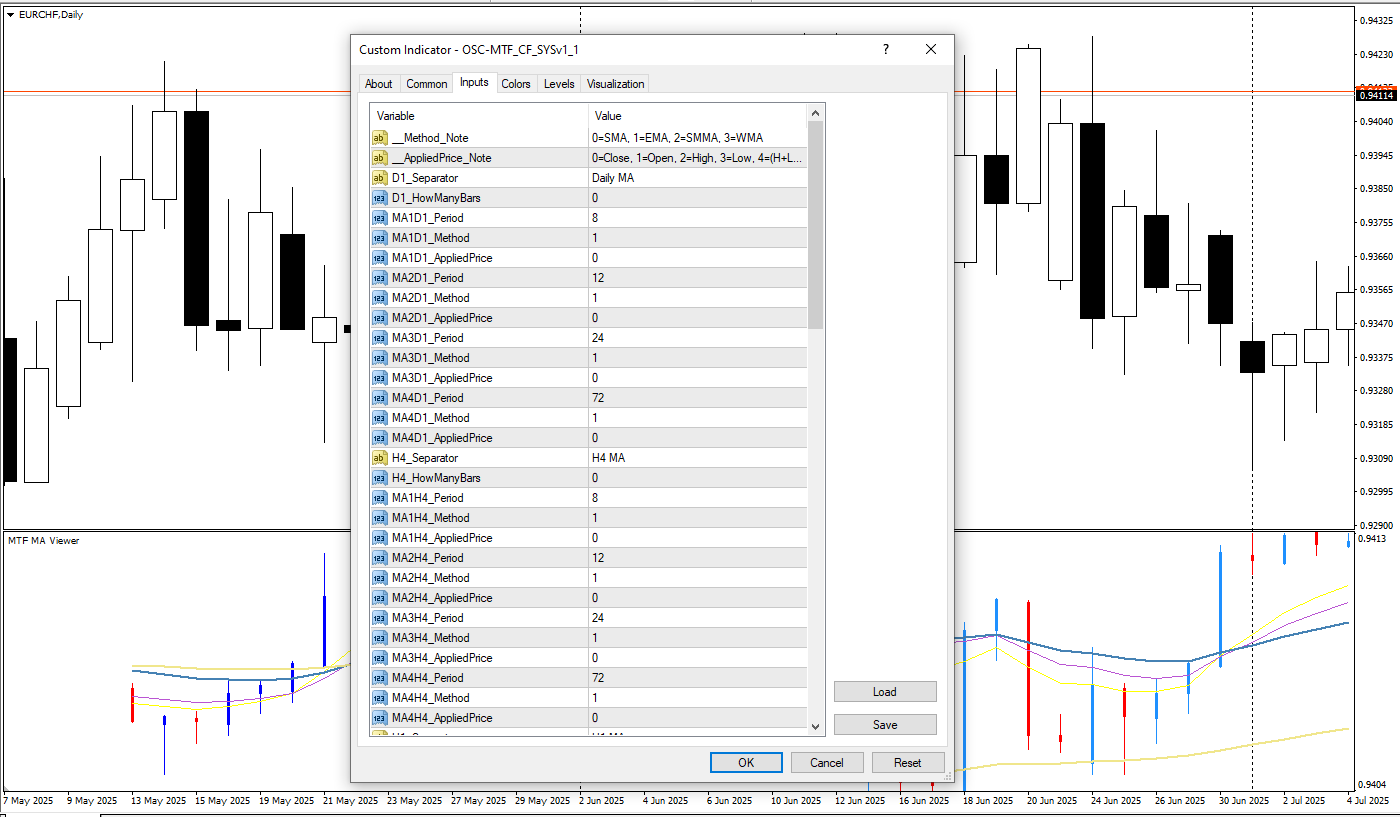Edit the MA1H4_Method value
Screen dimensions: 1400x817
[698, 518]
